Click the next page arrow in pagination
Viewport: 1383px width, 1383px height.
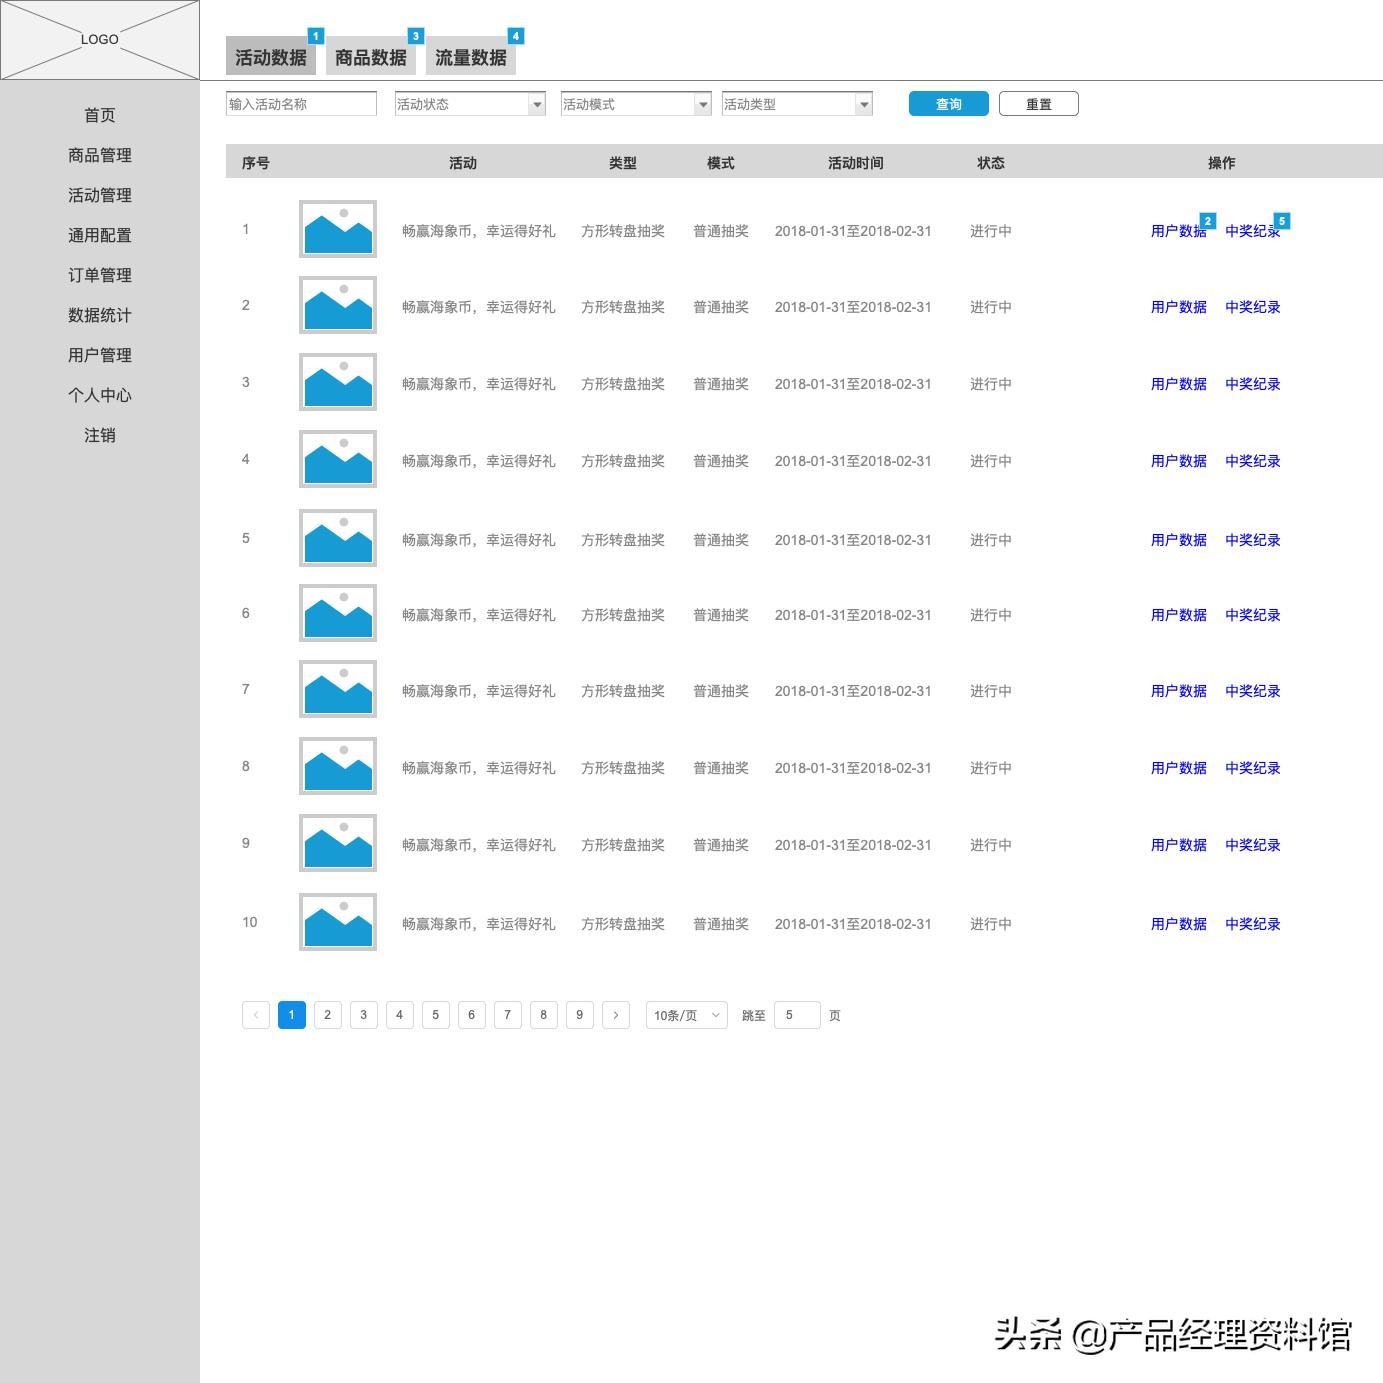pyautogui.click(x=615, y=1014)
